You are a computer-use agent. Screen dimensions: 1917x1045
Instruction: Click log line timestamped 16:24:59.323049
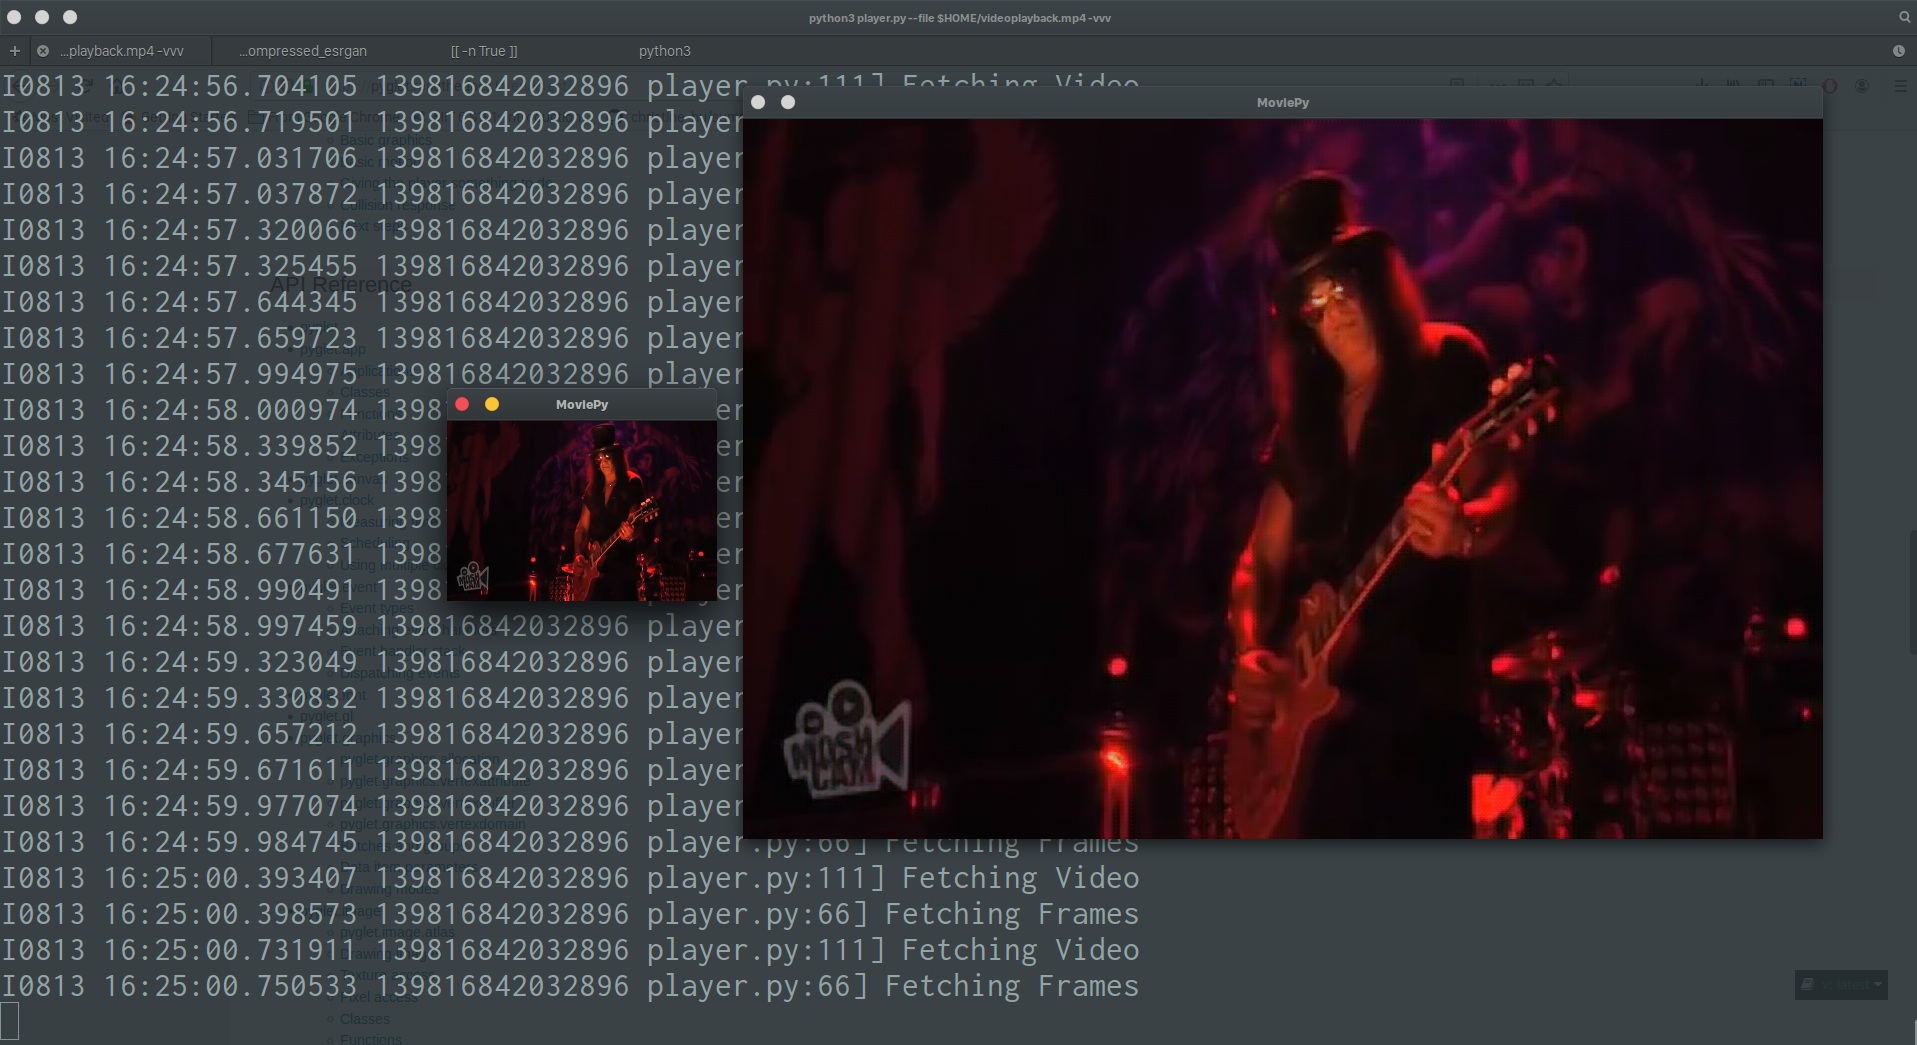click(371, 662)
